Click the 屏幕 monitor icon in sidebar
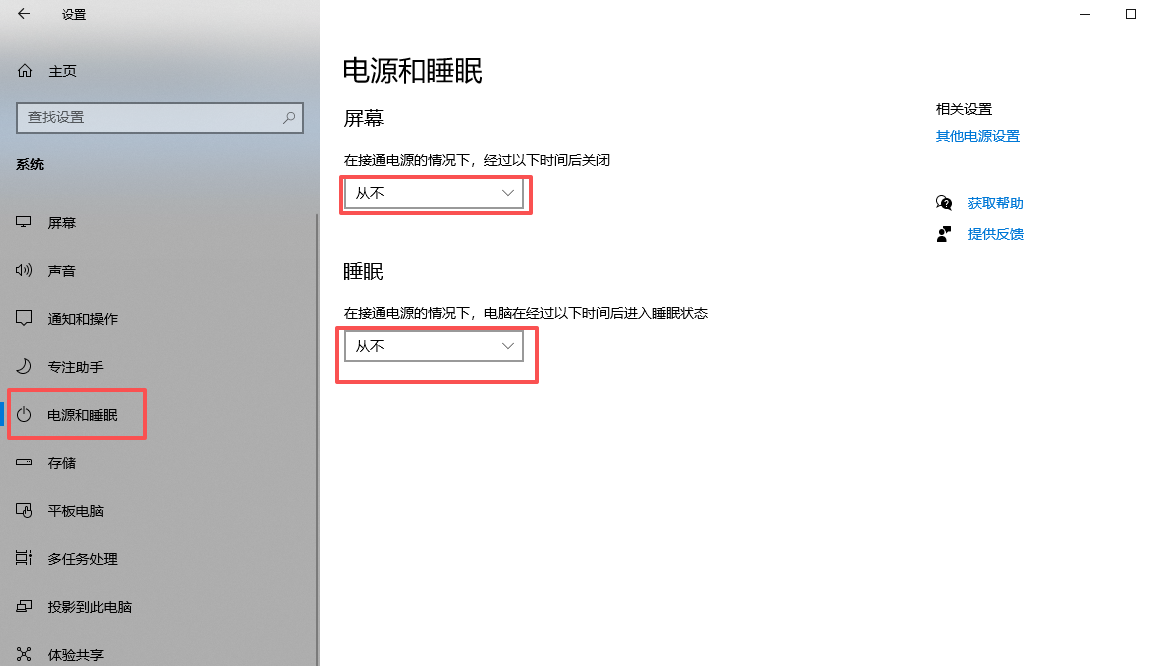Image resolution: width=1161 pixels, height=666 pixels. (x=25, y=223)
